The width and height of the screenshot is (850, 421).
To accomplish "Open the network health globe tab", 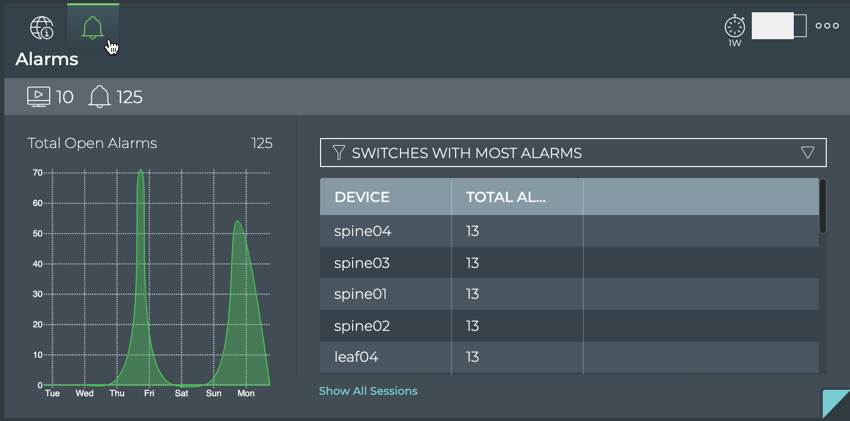I will 42,28.
